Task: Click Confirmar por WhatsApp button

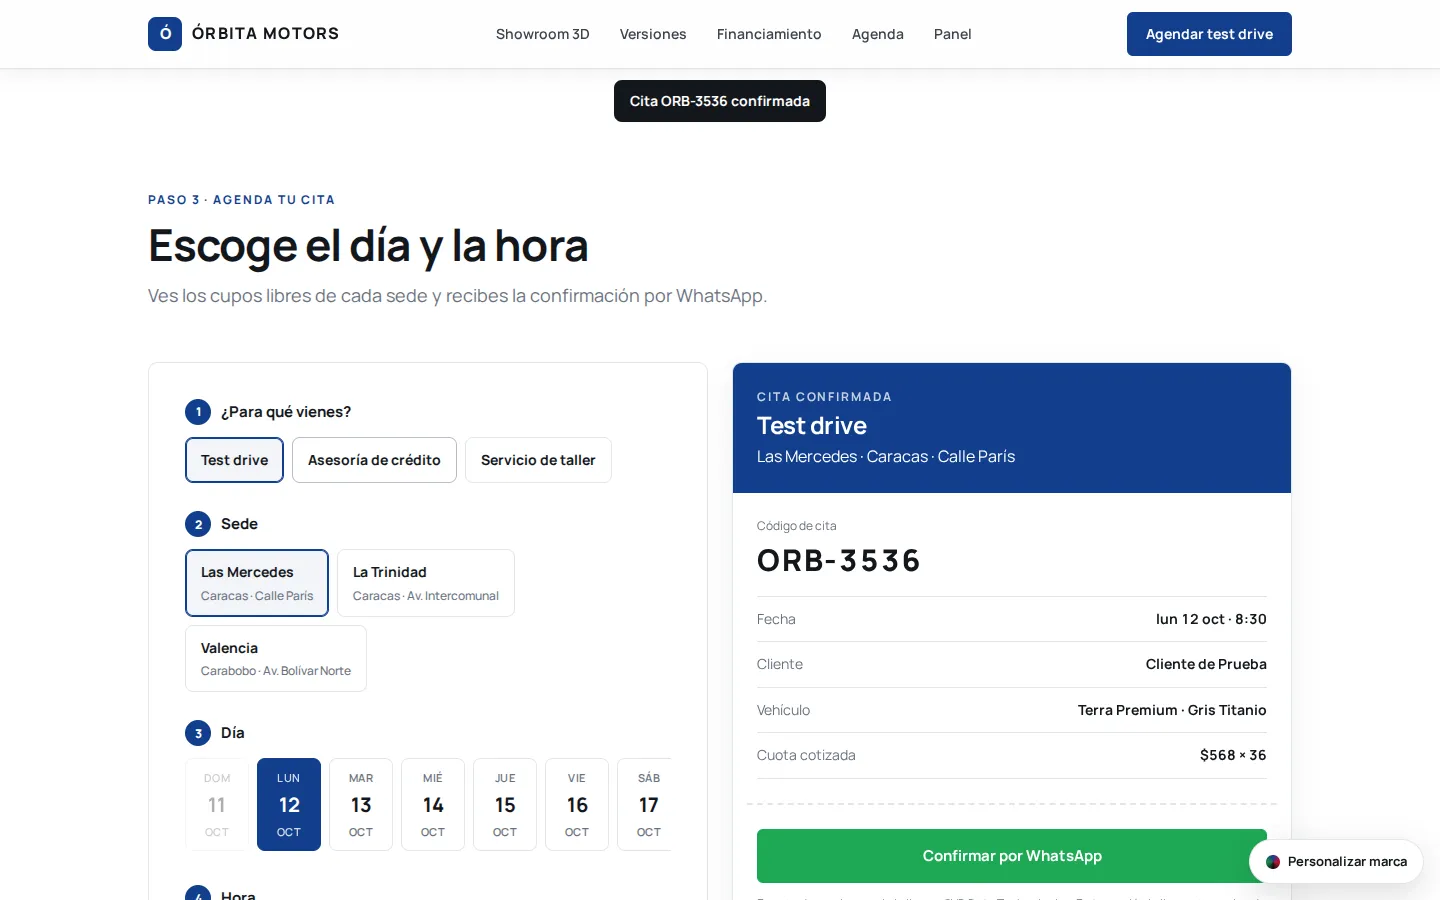Action: tap(1012, 856)
